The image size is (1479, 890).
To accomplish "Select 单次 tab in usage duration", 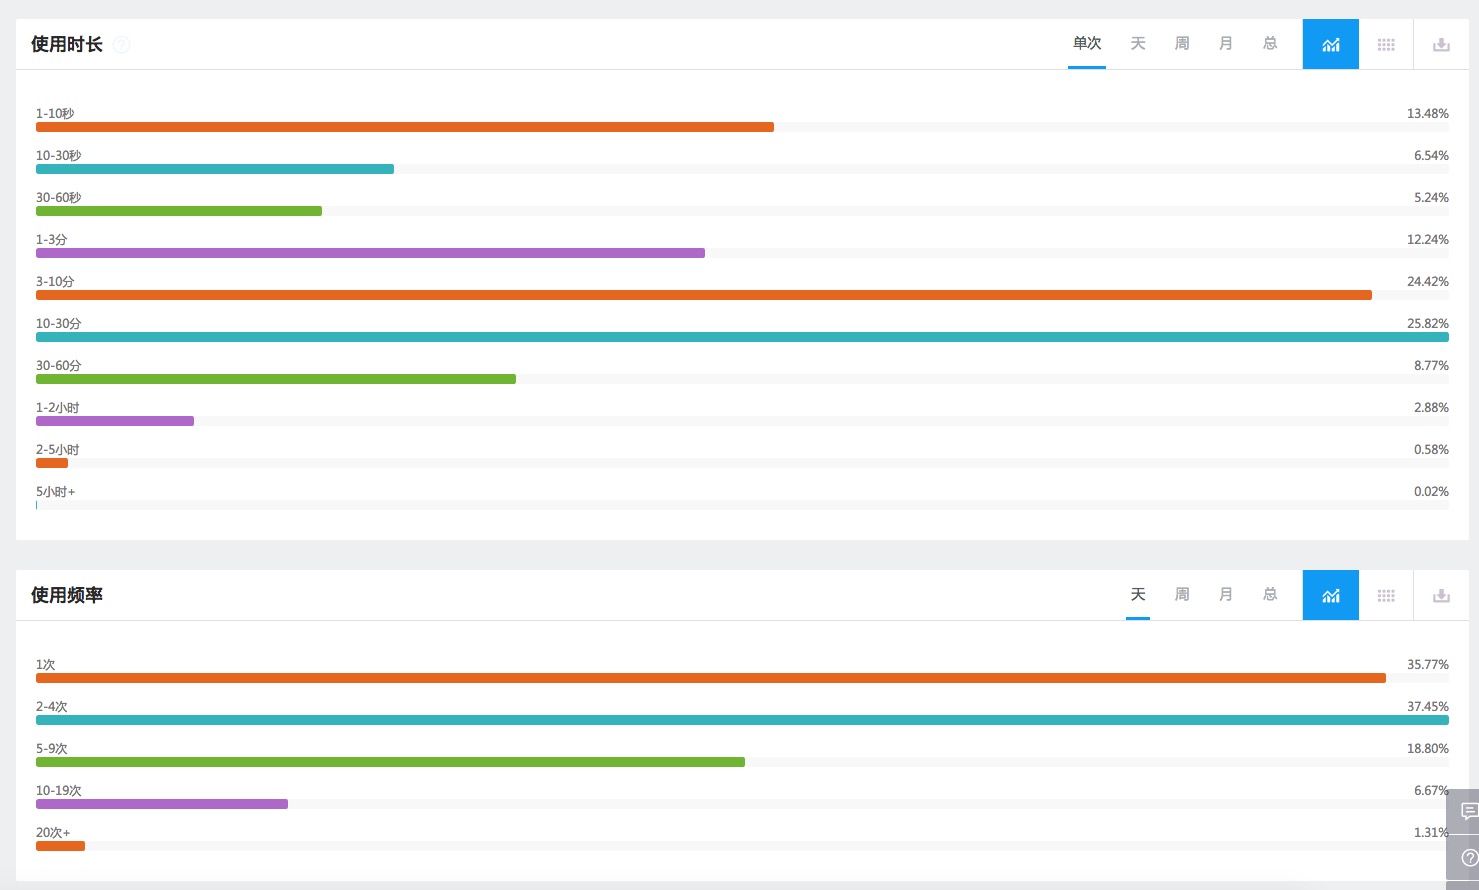I will (1087, 43).
